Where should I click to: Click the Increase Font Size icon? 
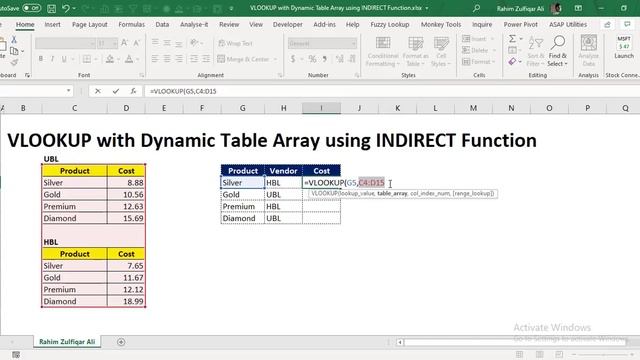(x=124, y=43)
